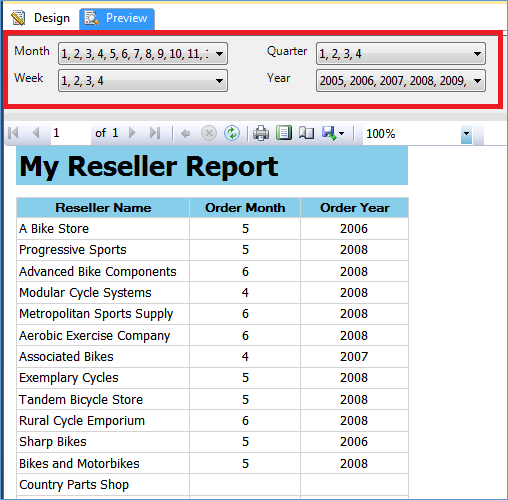Select the Preview tab
Screen dimensions: 508x500
point(117,18)
